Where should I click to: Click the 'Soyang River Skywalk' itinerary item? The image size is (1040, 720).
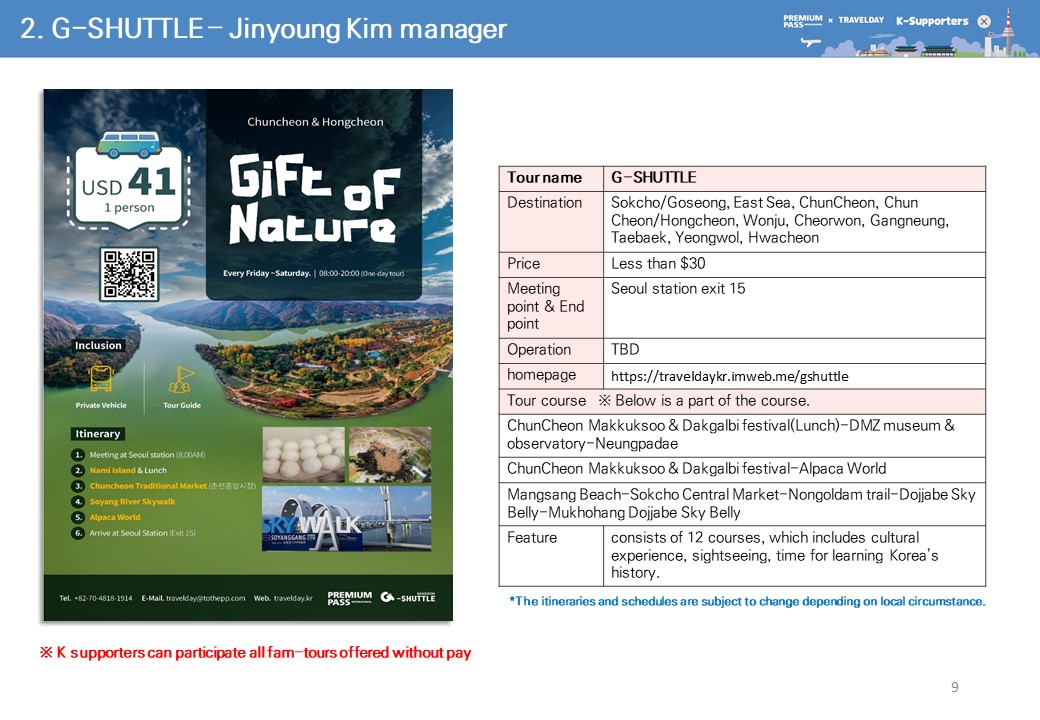pyautogui.click(x=133, y=502)
